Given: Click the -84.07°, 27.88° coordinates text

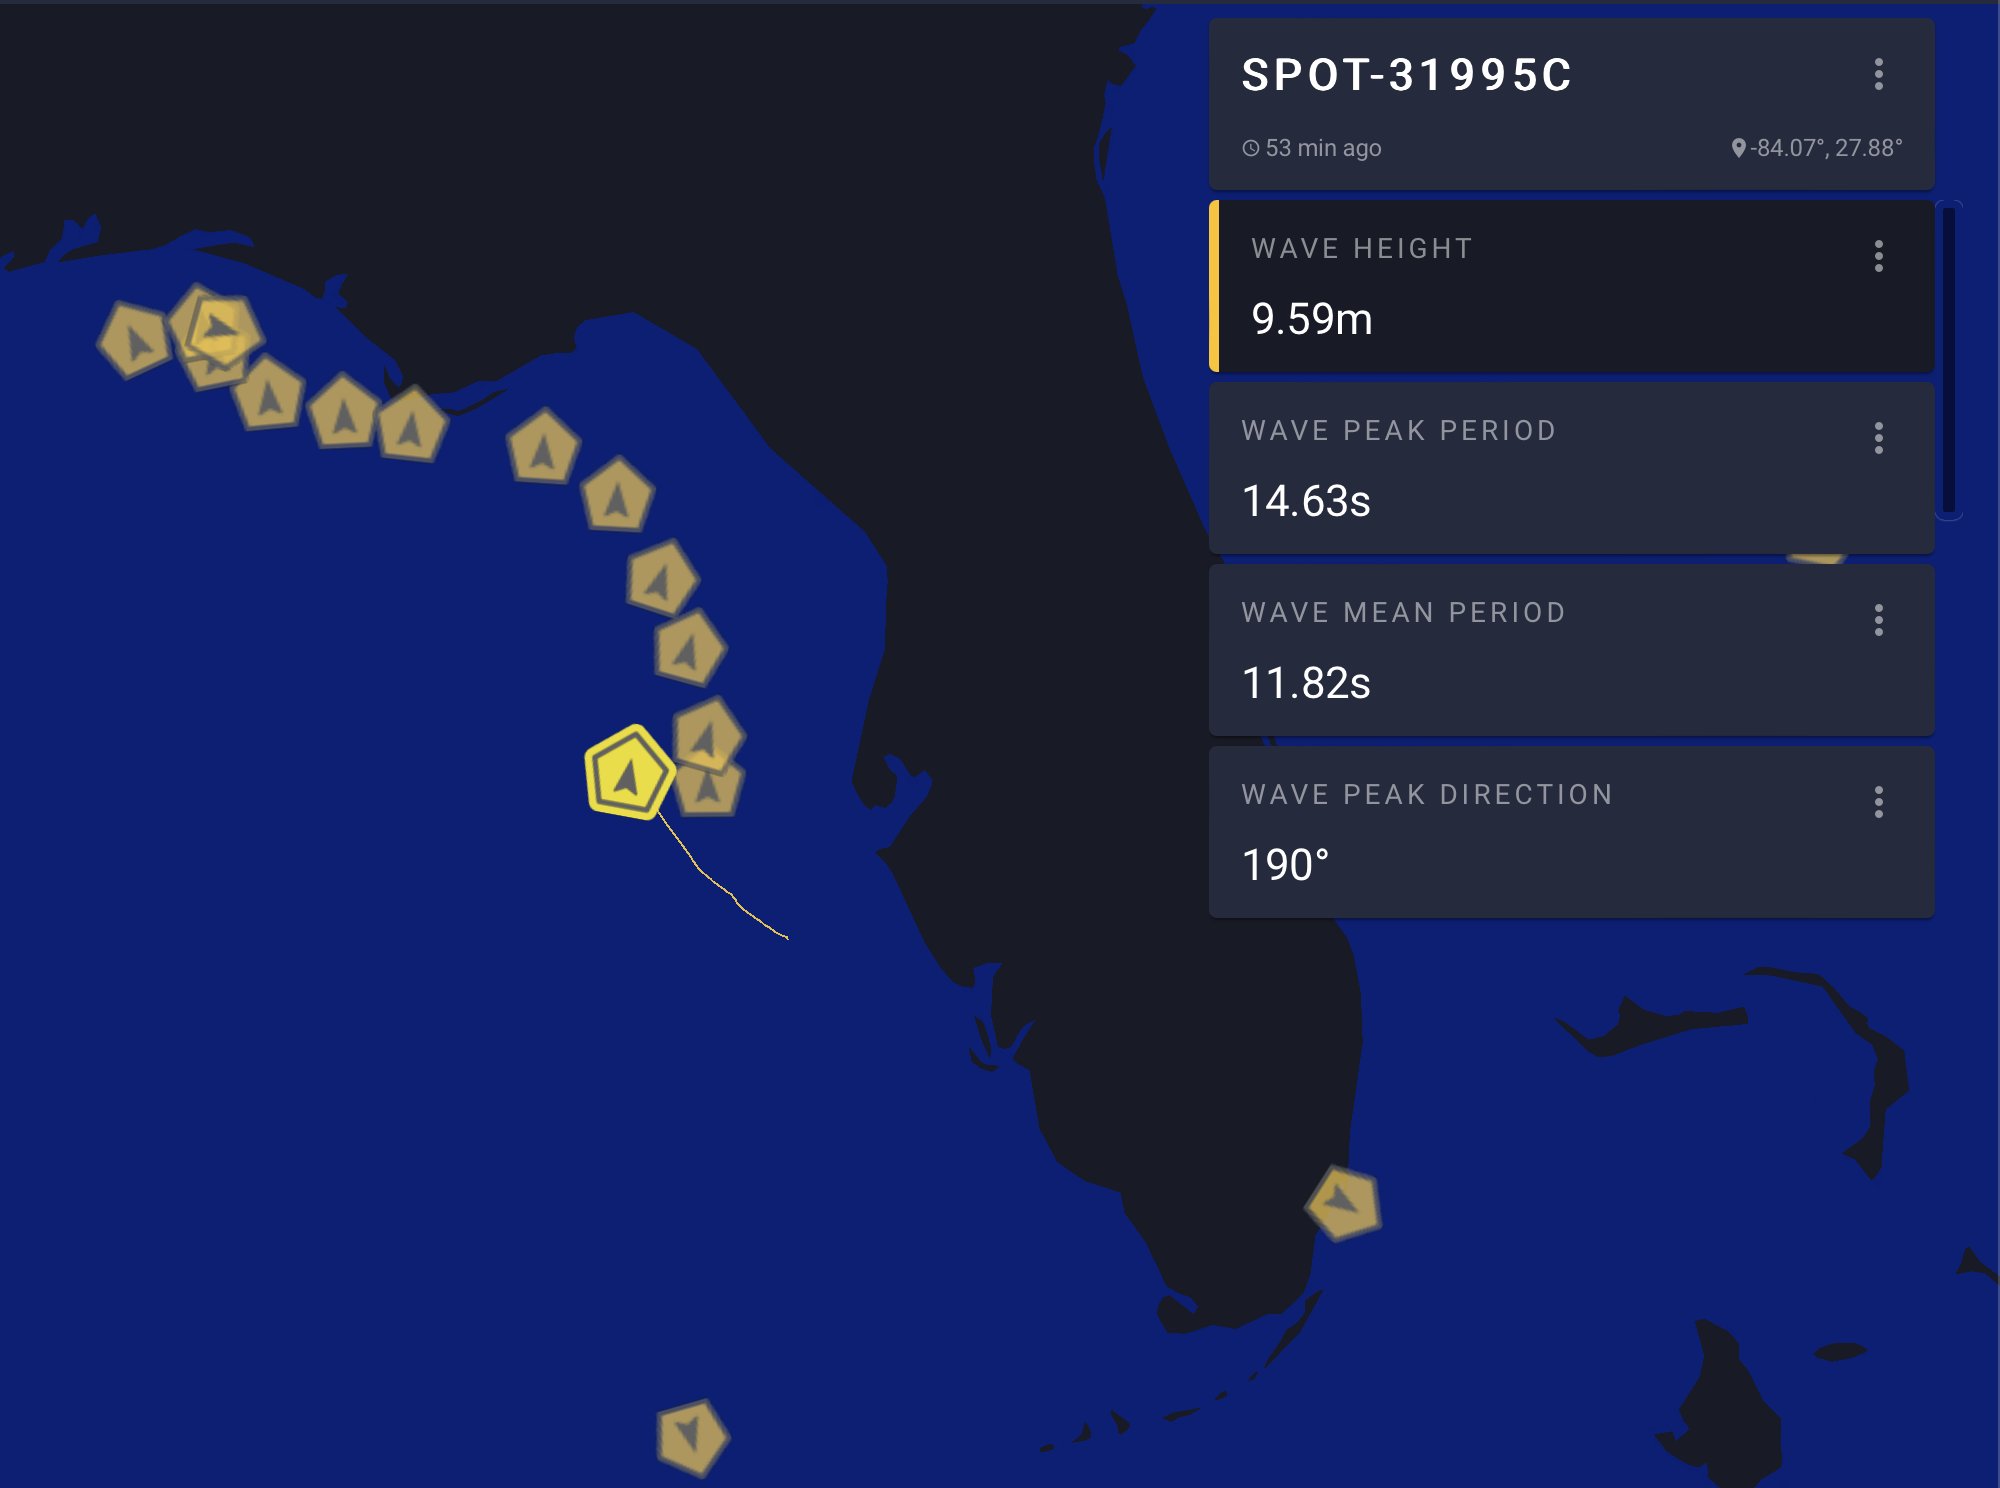Looking at the screenshot, I should tap(1826, 148).
